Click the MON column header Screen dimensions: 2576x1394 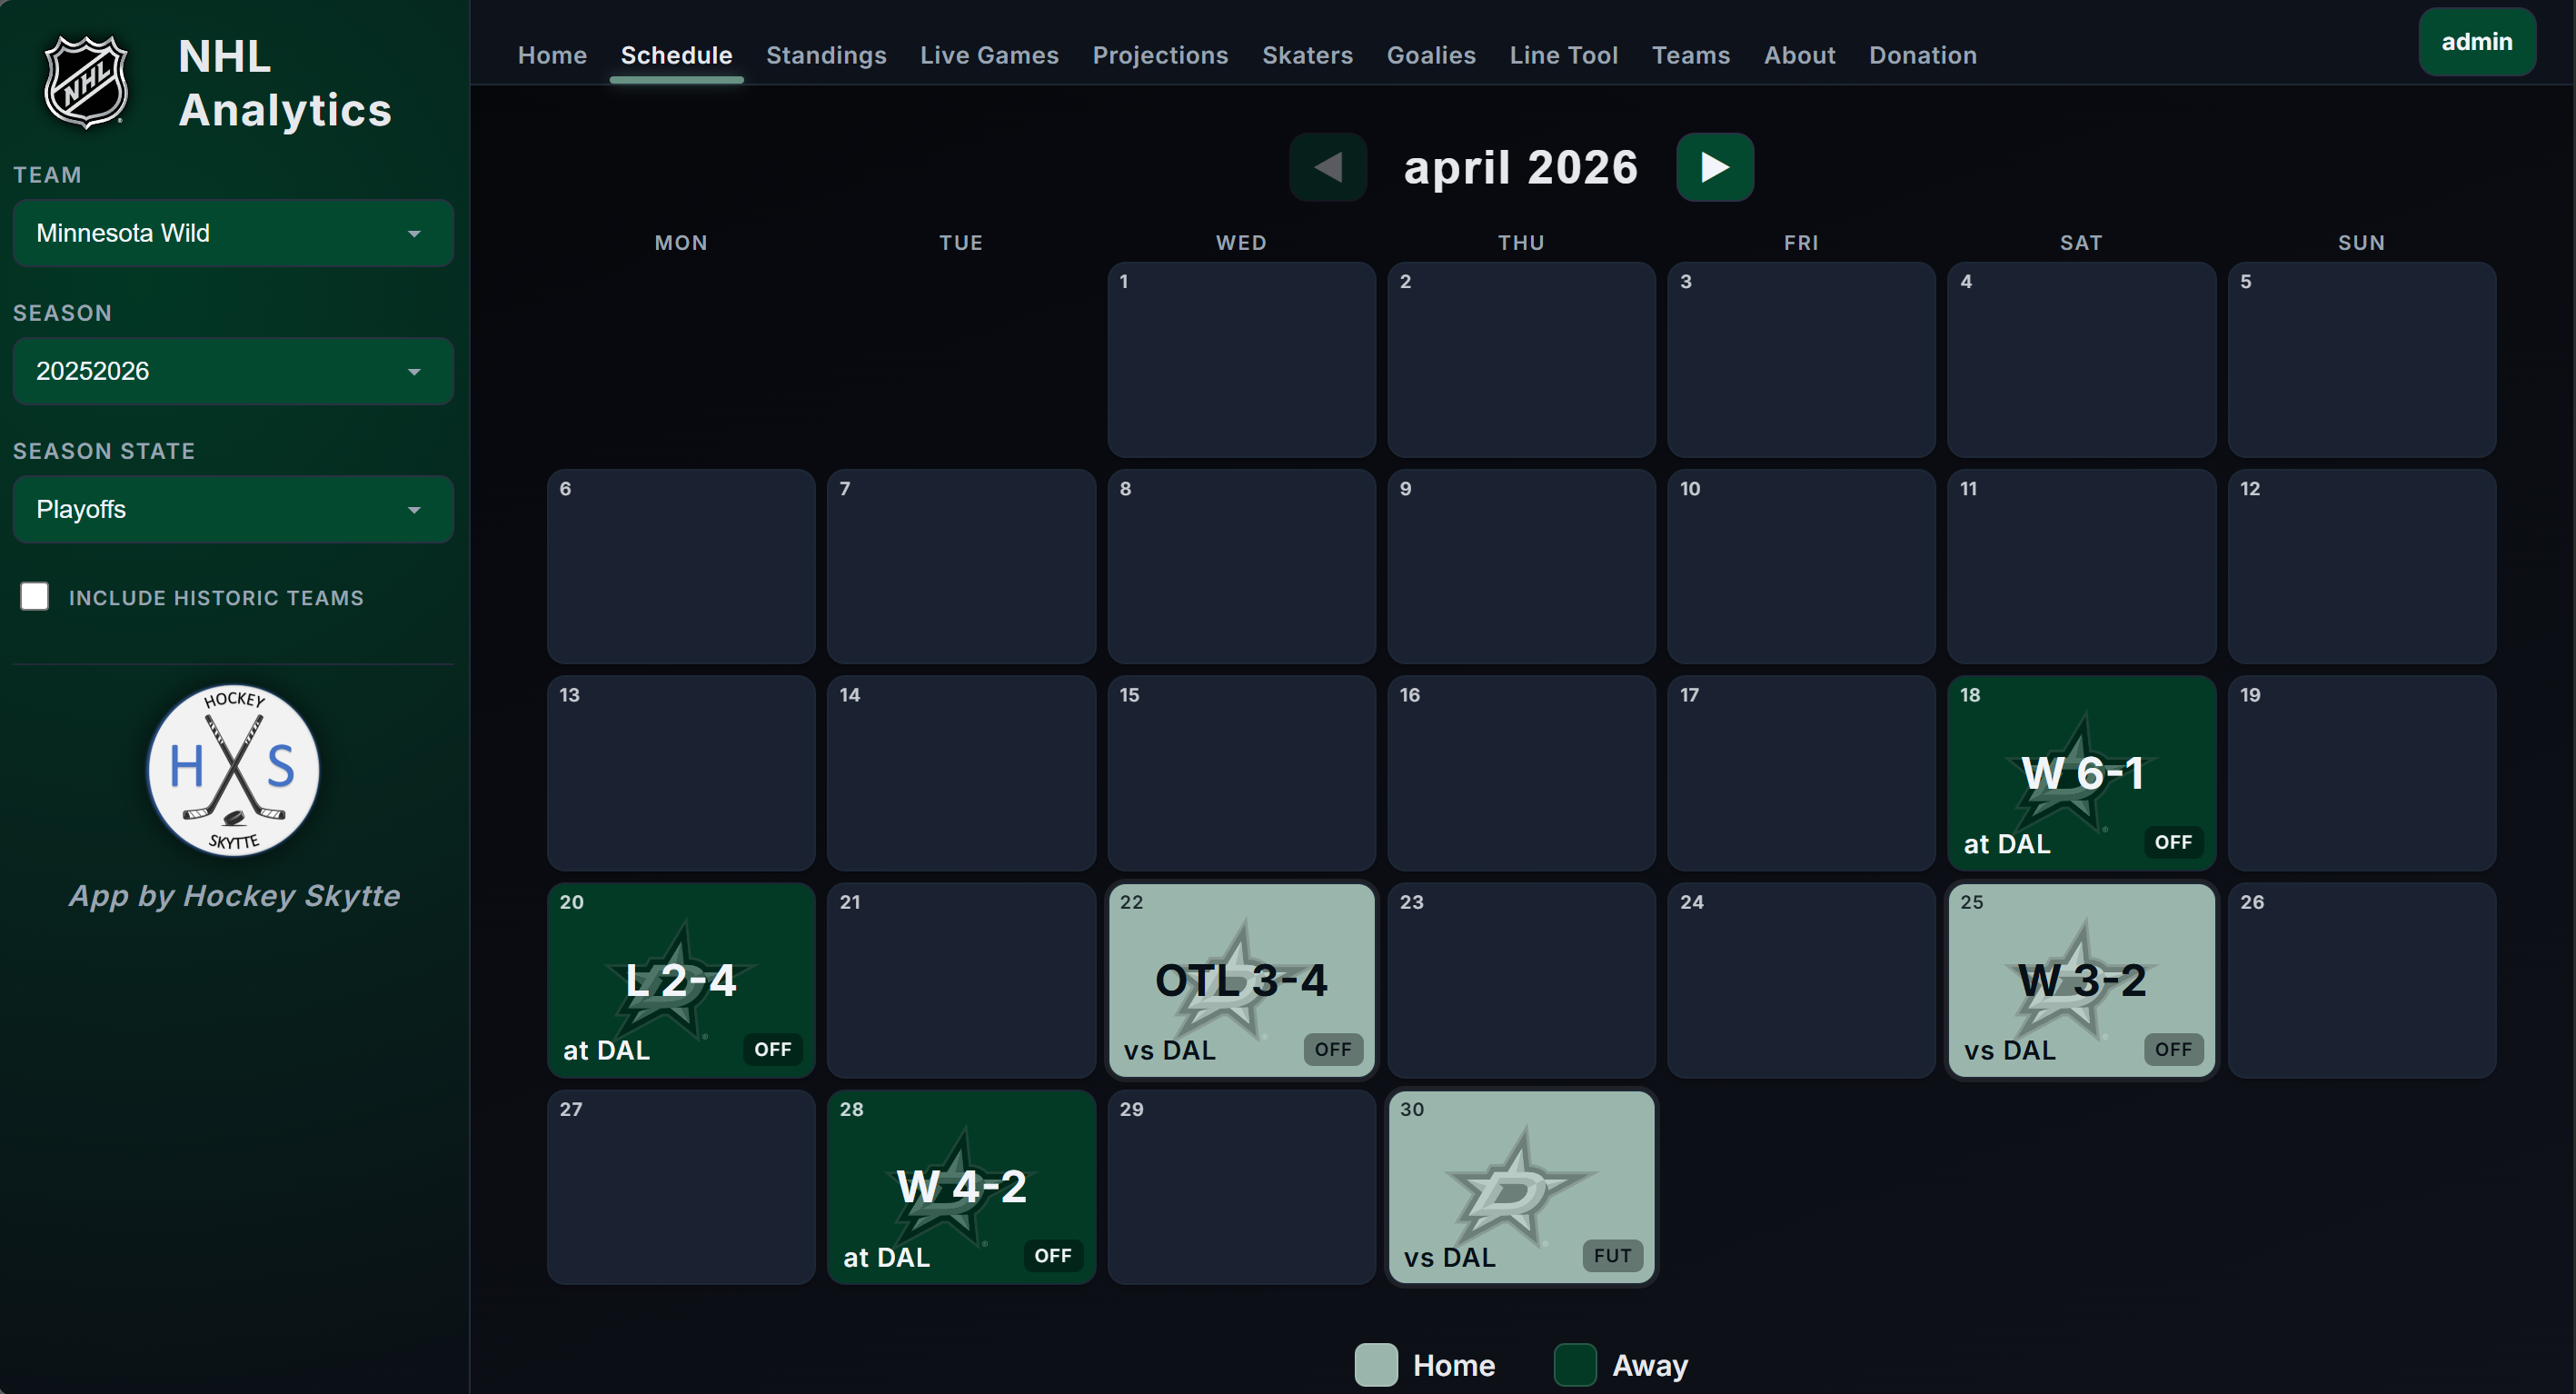(x=680, y=243)
